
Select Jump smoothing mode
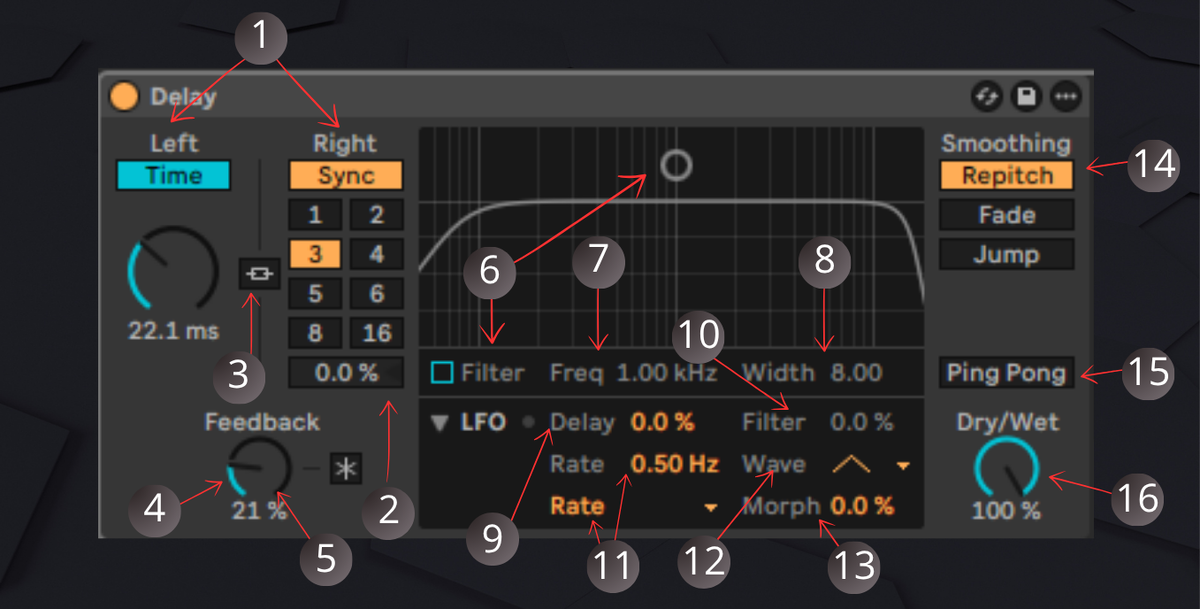1007,254
